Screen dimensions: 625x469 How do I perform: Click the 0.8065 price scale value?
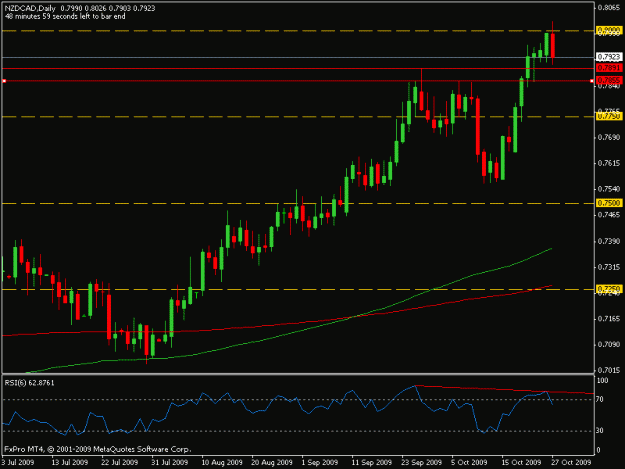[609, 8]
